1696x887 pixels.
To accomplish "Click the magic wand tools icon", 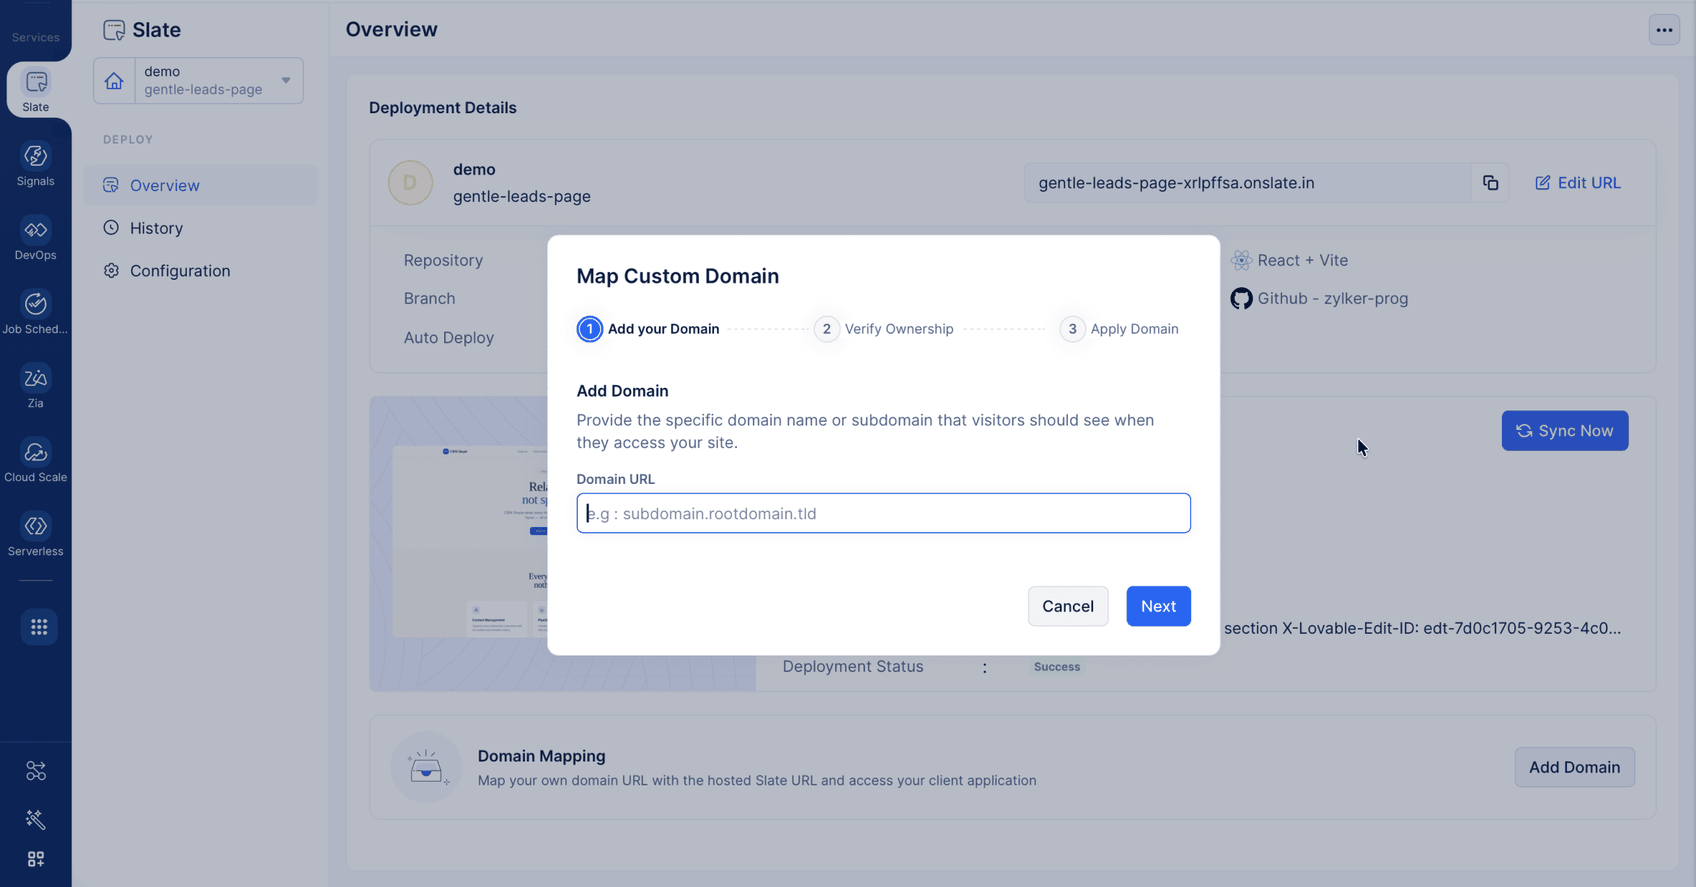I will coord(36,819).
